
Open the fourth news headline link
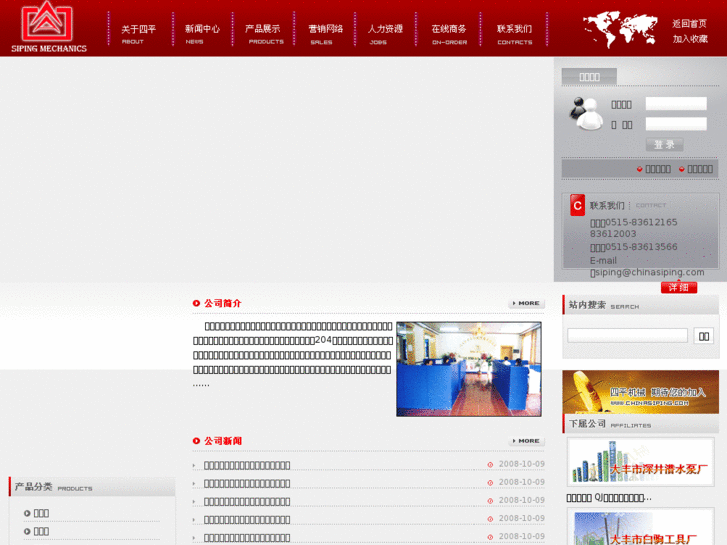247,519
